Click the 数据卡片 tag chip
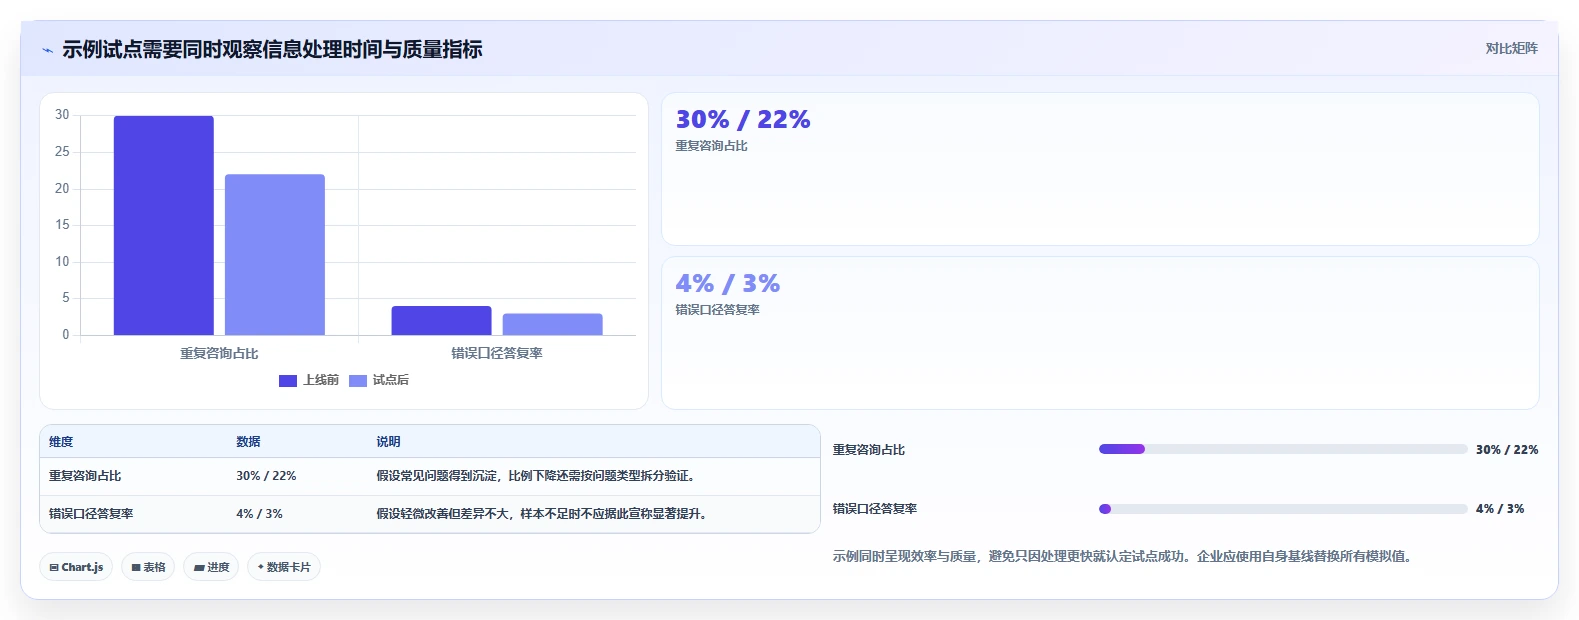The image size is (1579, 620). pyautogui.click(x=284, y=567)
